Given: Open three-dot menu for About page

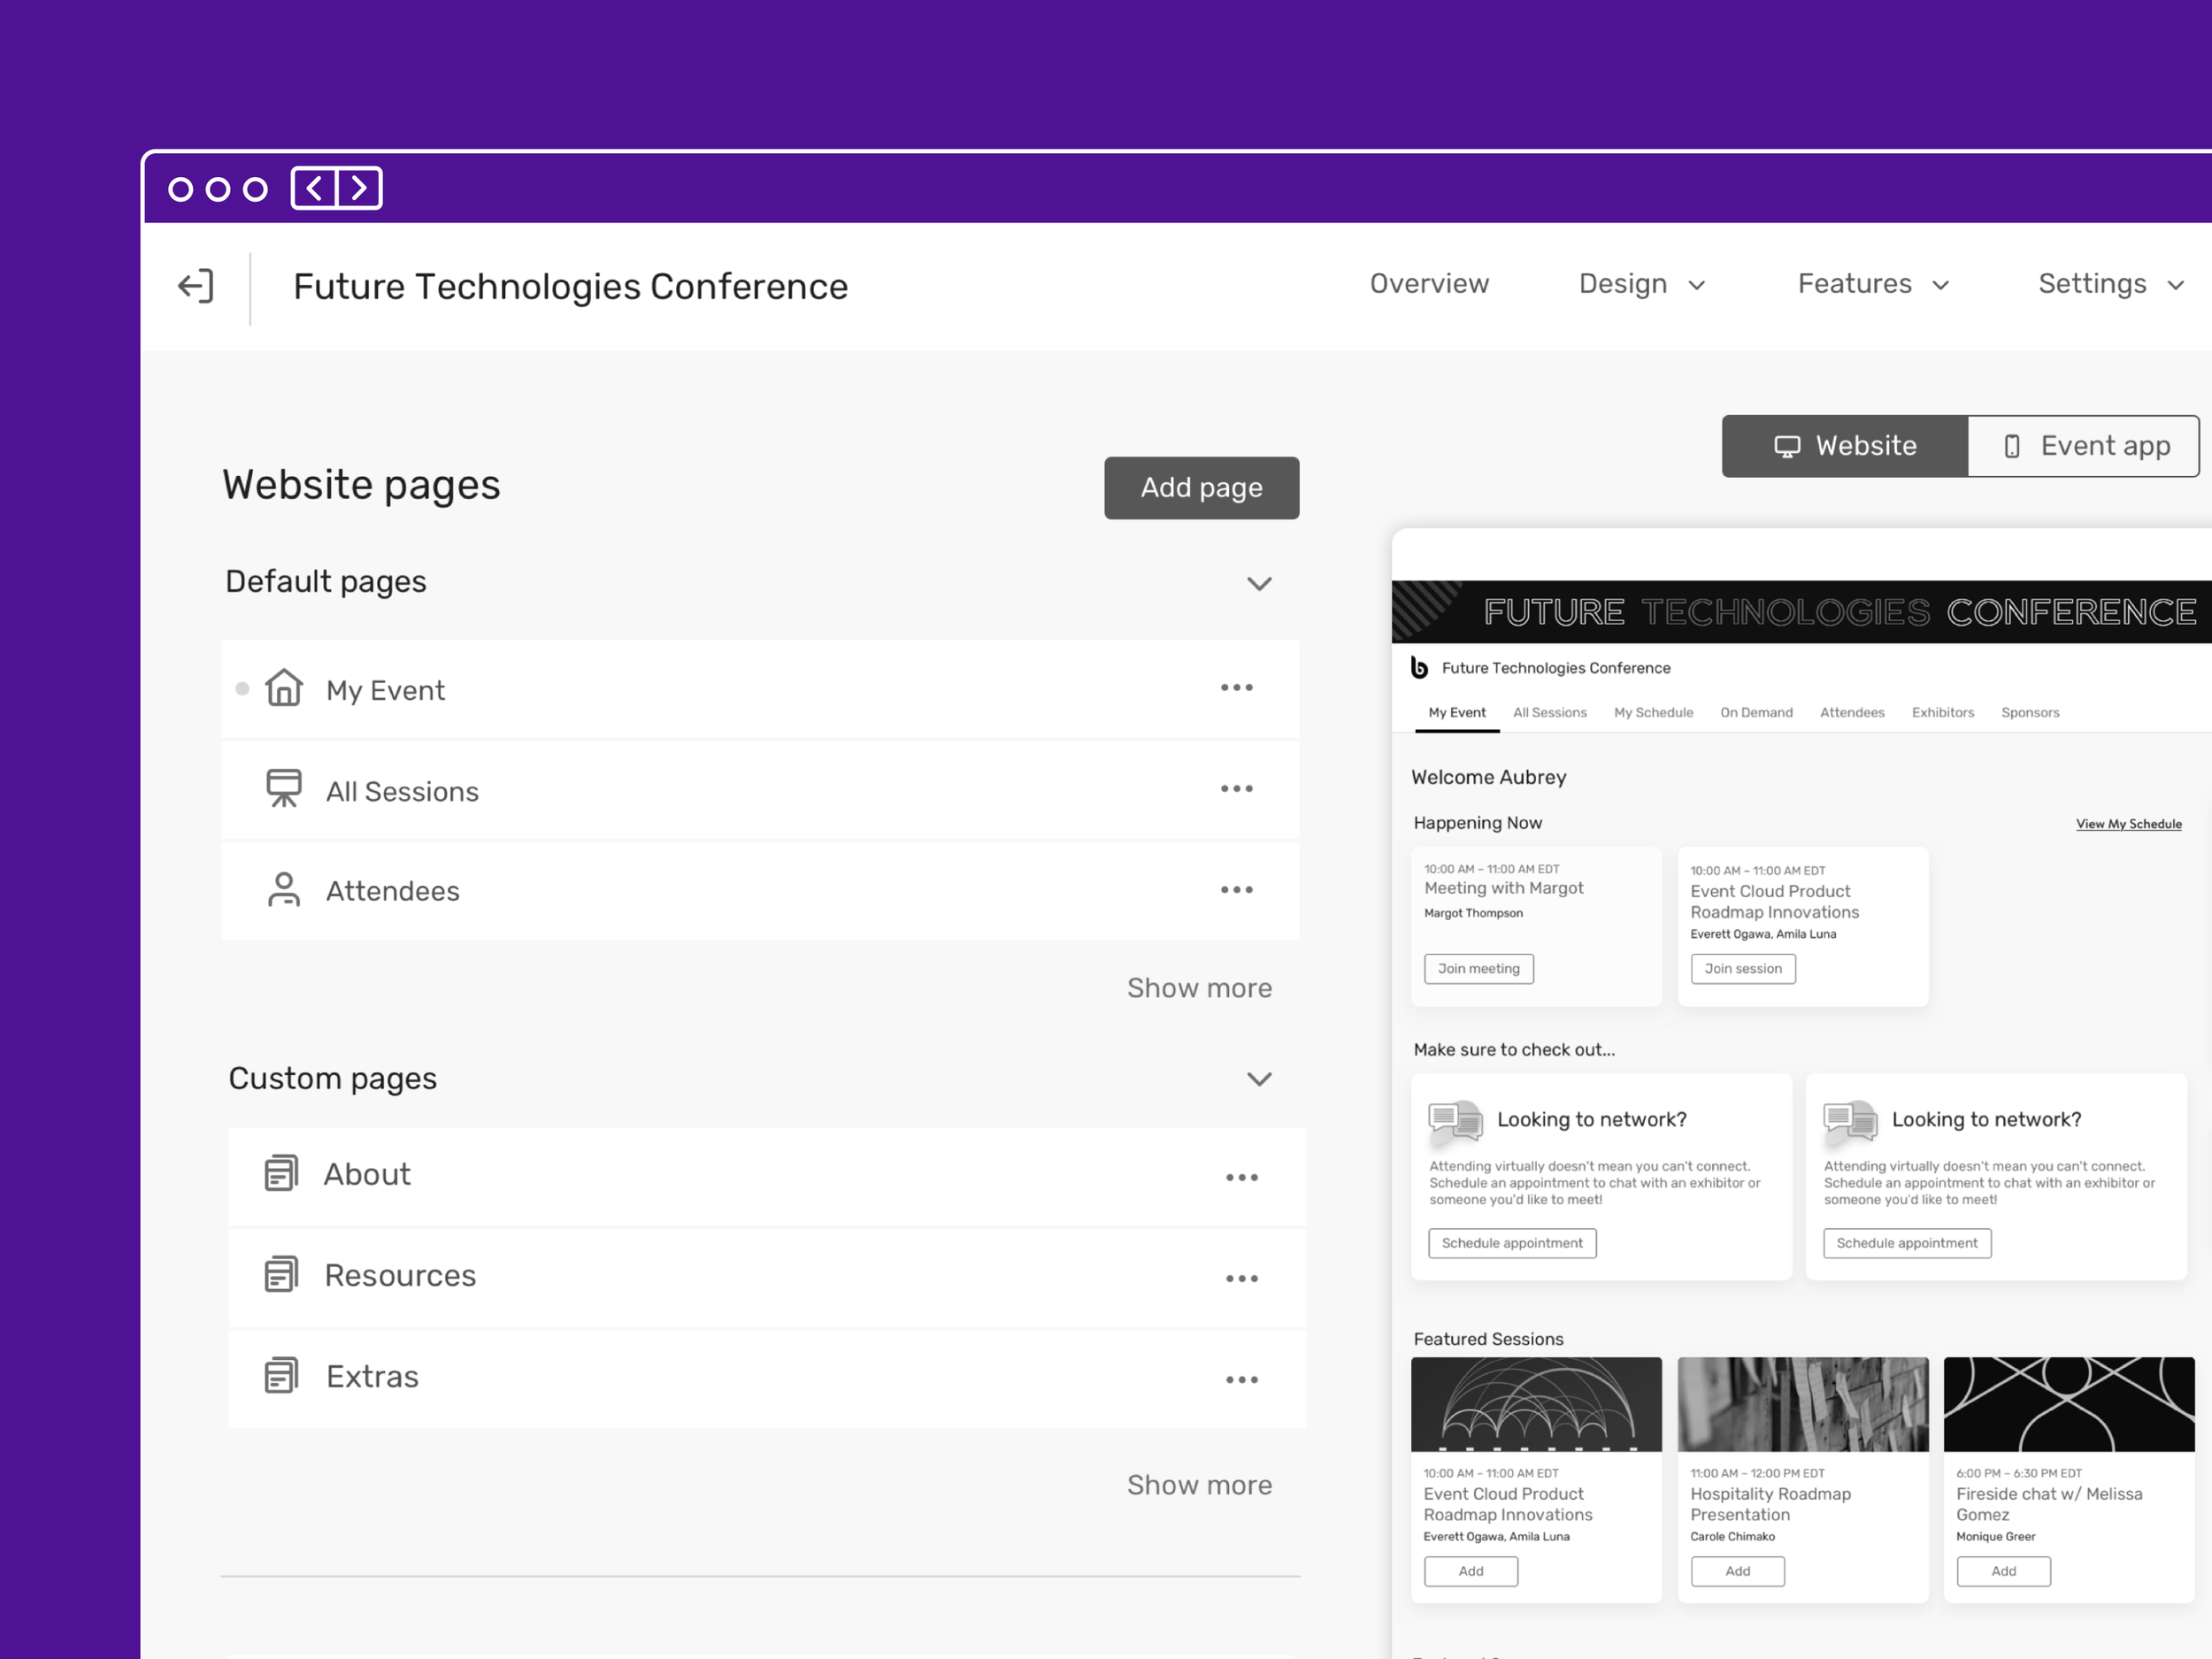Looking at the screenshot, I should [x=1241, y=1177].
